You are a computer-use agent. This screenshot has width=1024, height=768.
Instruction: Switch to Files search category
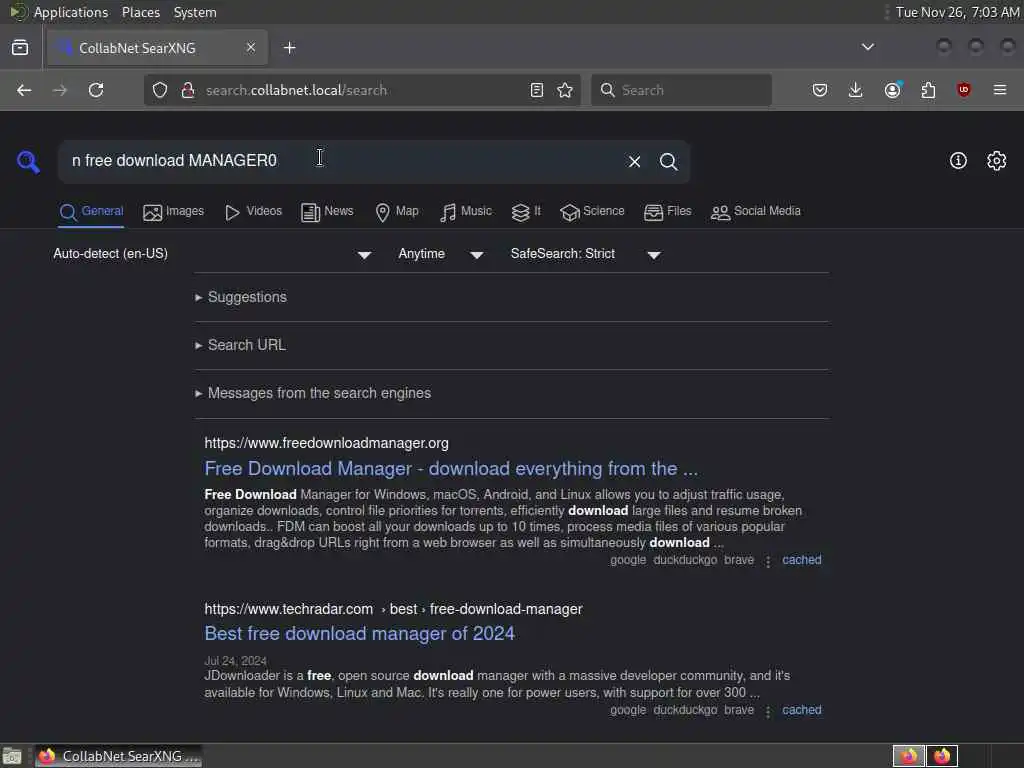coord(667,212)
